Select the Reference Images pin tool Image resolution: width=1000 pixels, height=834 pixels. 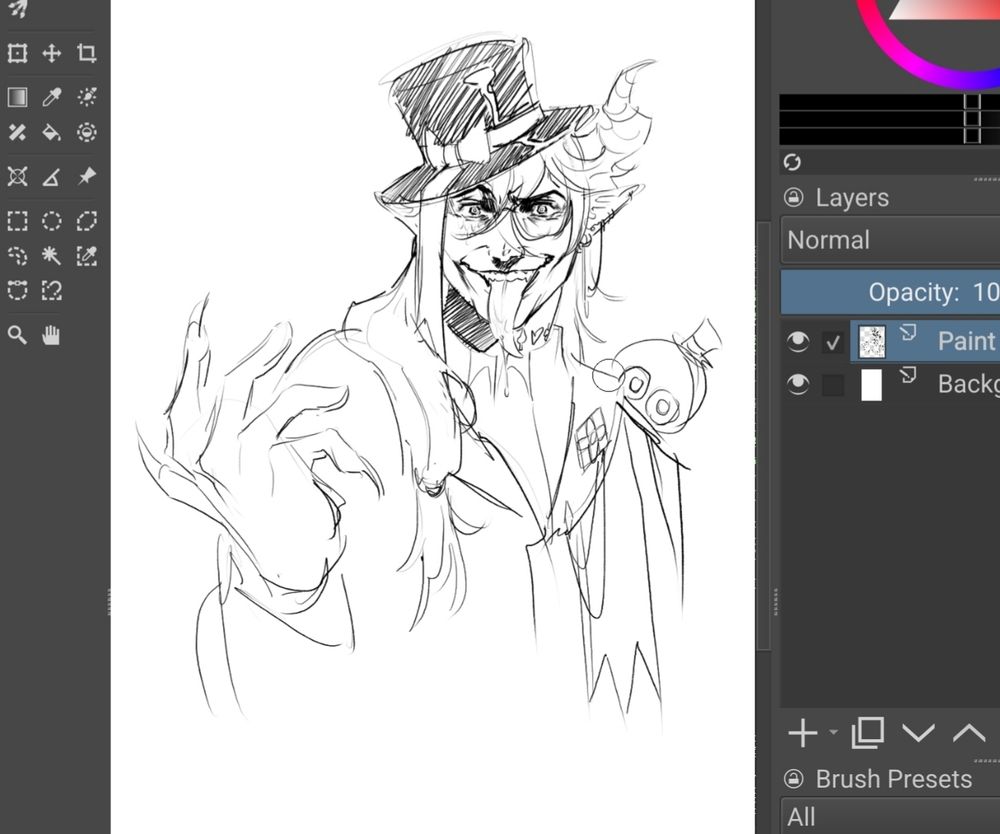coord(87,176)
